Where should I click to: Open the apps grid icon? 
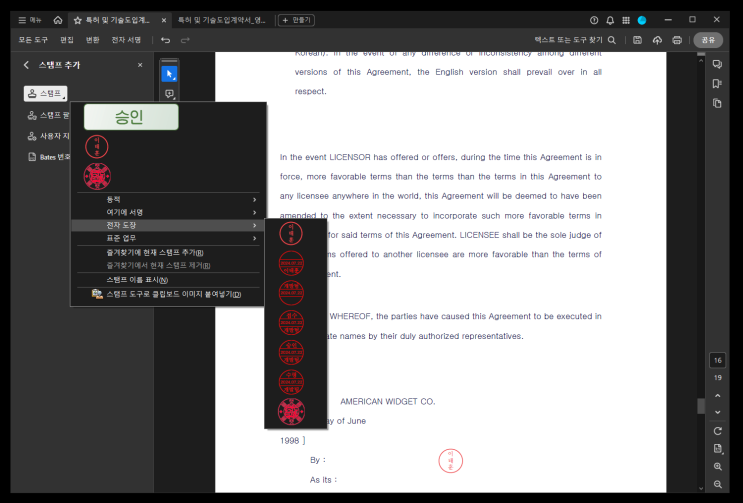626,20
